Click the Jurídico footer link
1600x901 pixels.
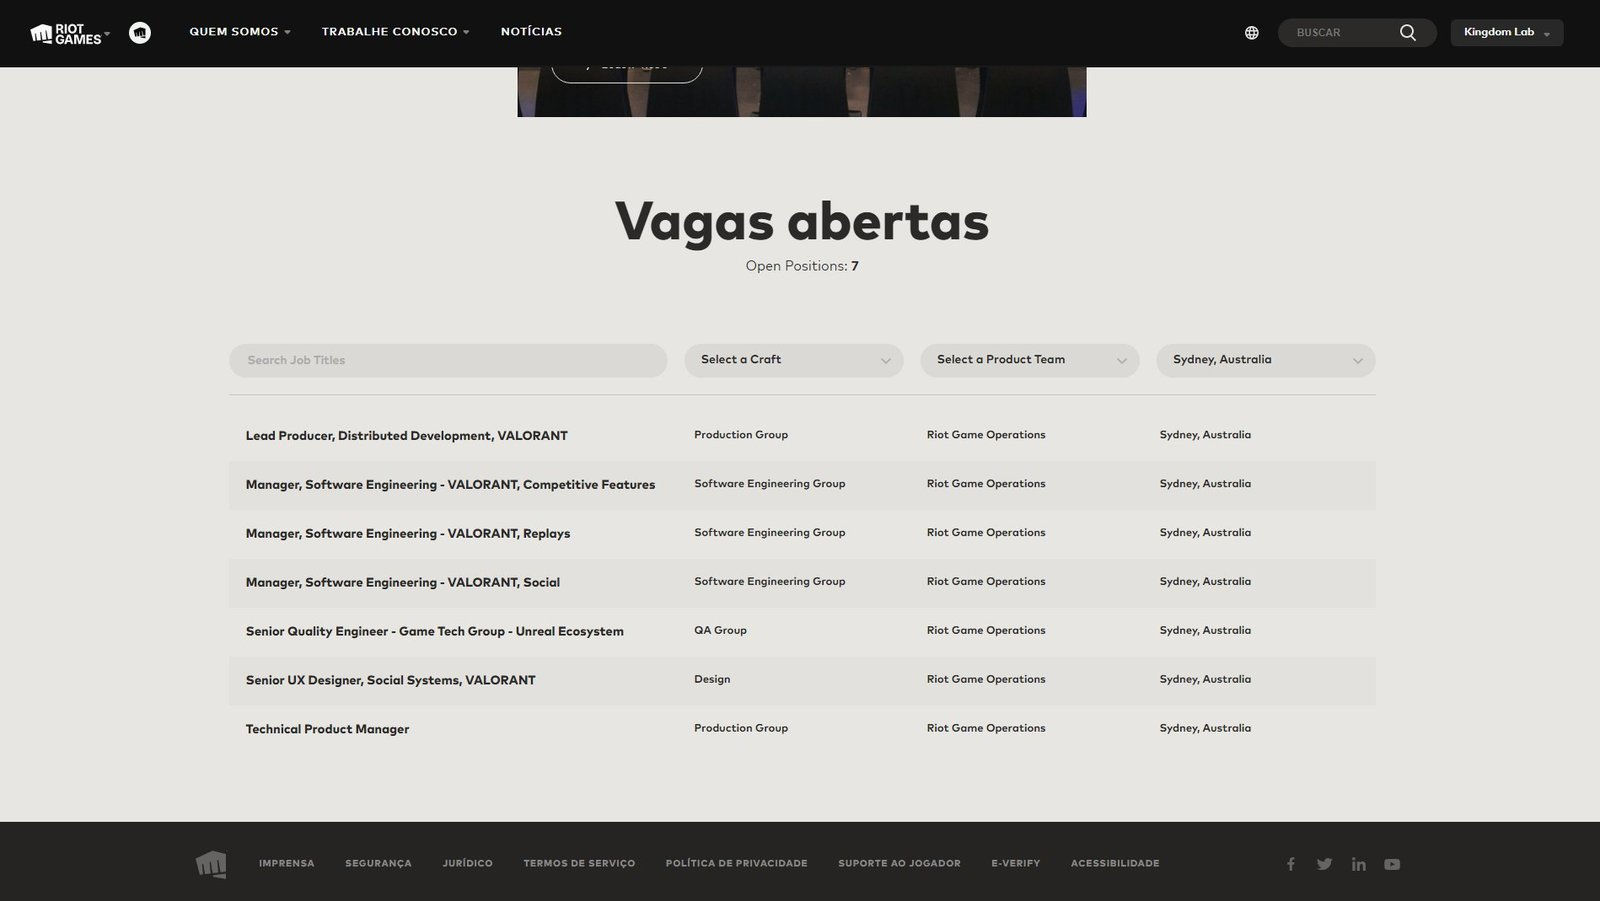tap(467, 864)
